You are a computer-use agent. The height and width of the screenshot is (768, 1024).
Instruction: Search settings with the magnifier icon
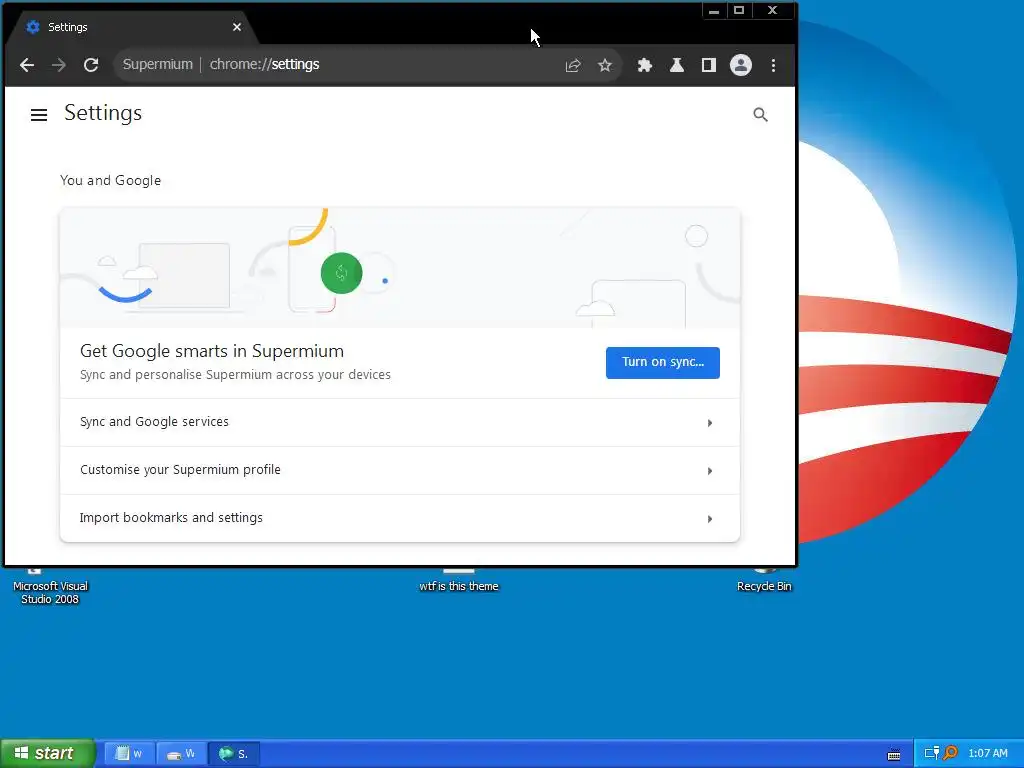(x=760, y=115)
